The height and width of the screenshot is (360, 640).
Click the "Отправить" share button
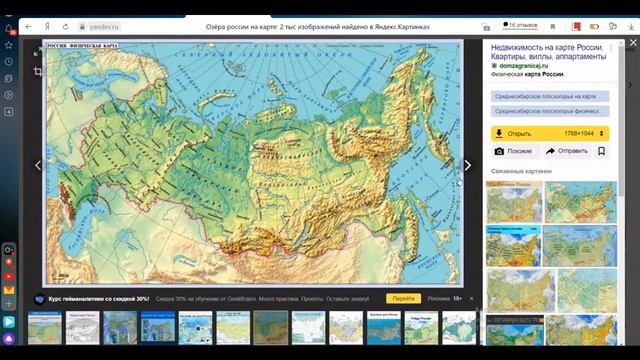(567, 151)
